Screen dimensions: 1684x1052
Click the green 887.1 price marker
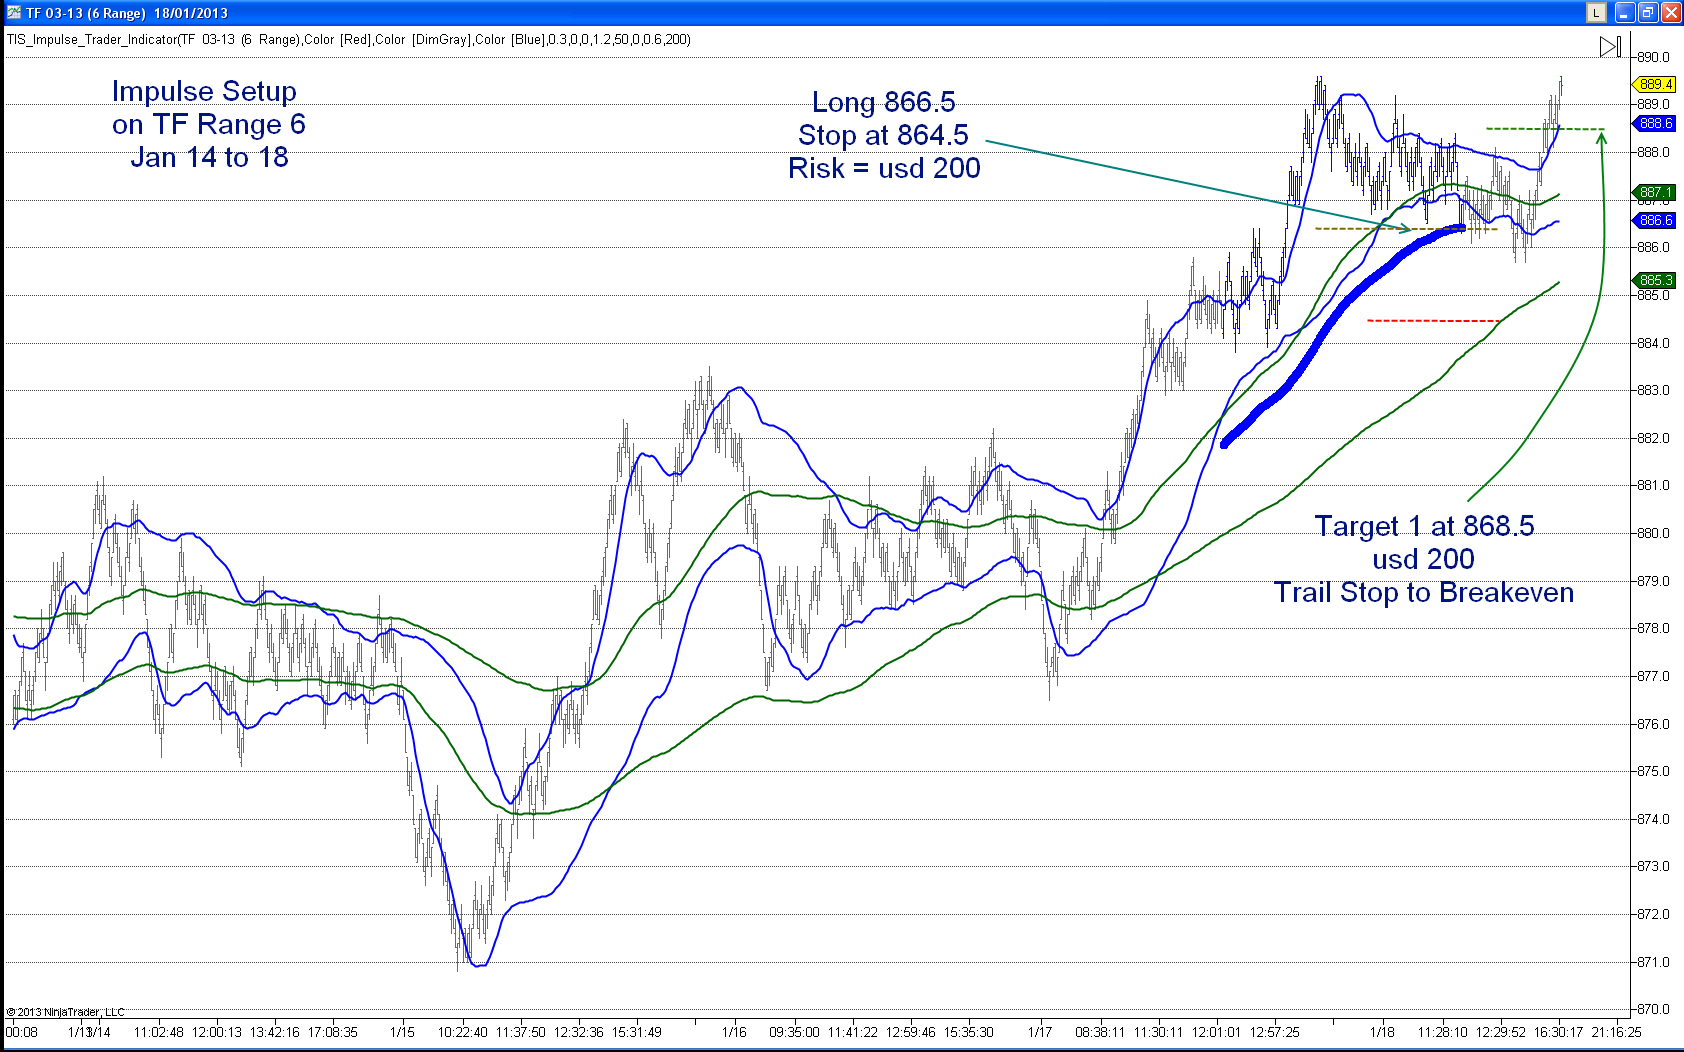pos(1656,192)
